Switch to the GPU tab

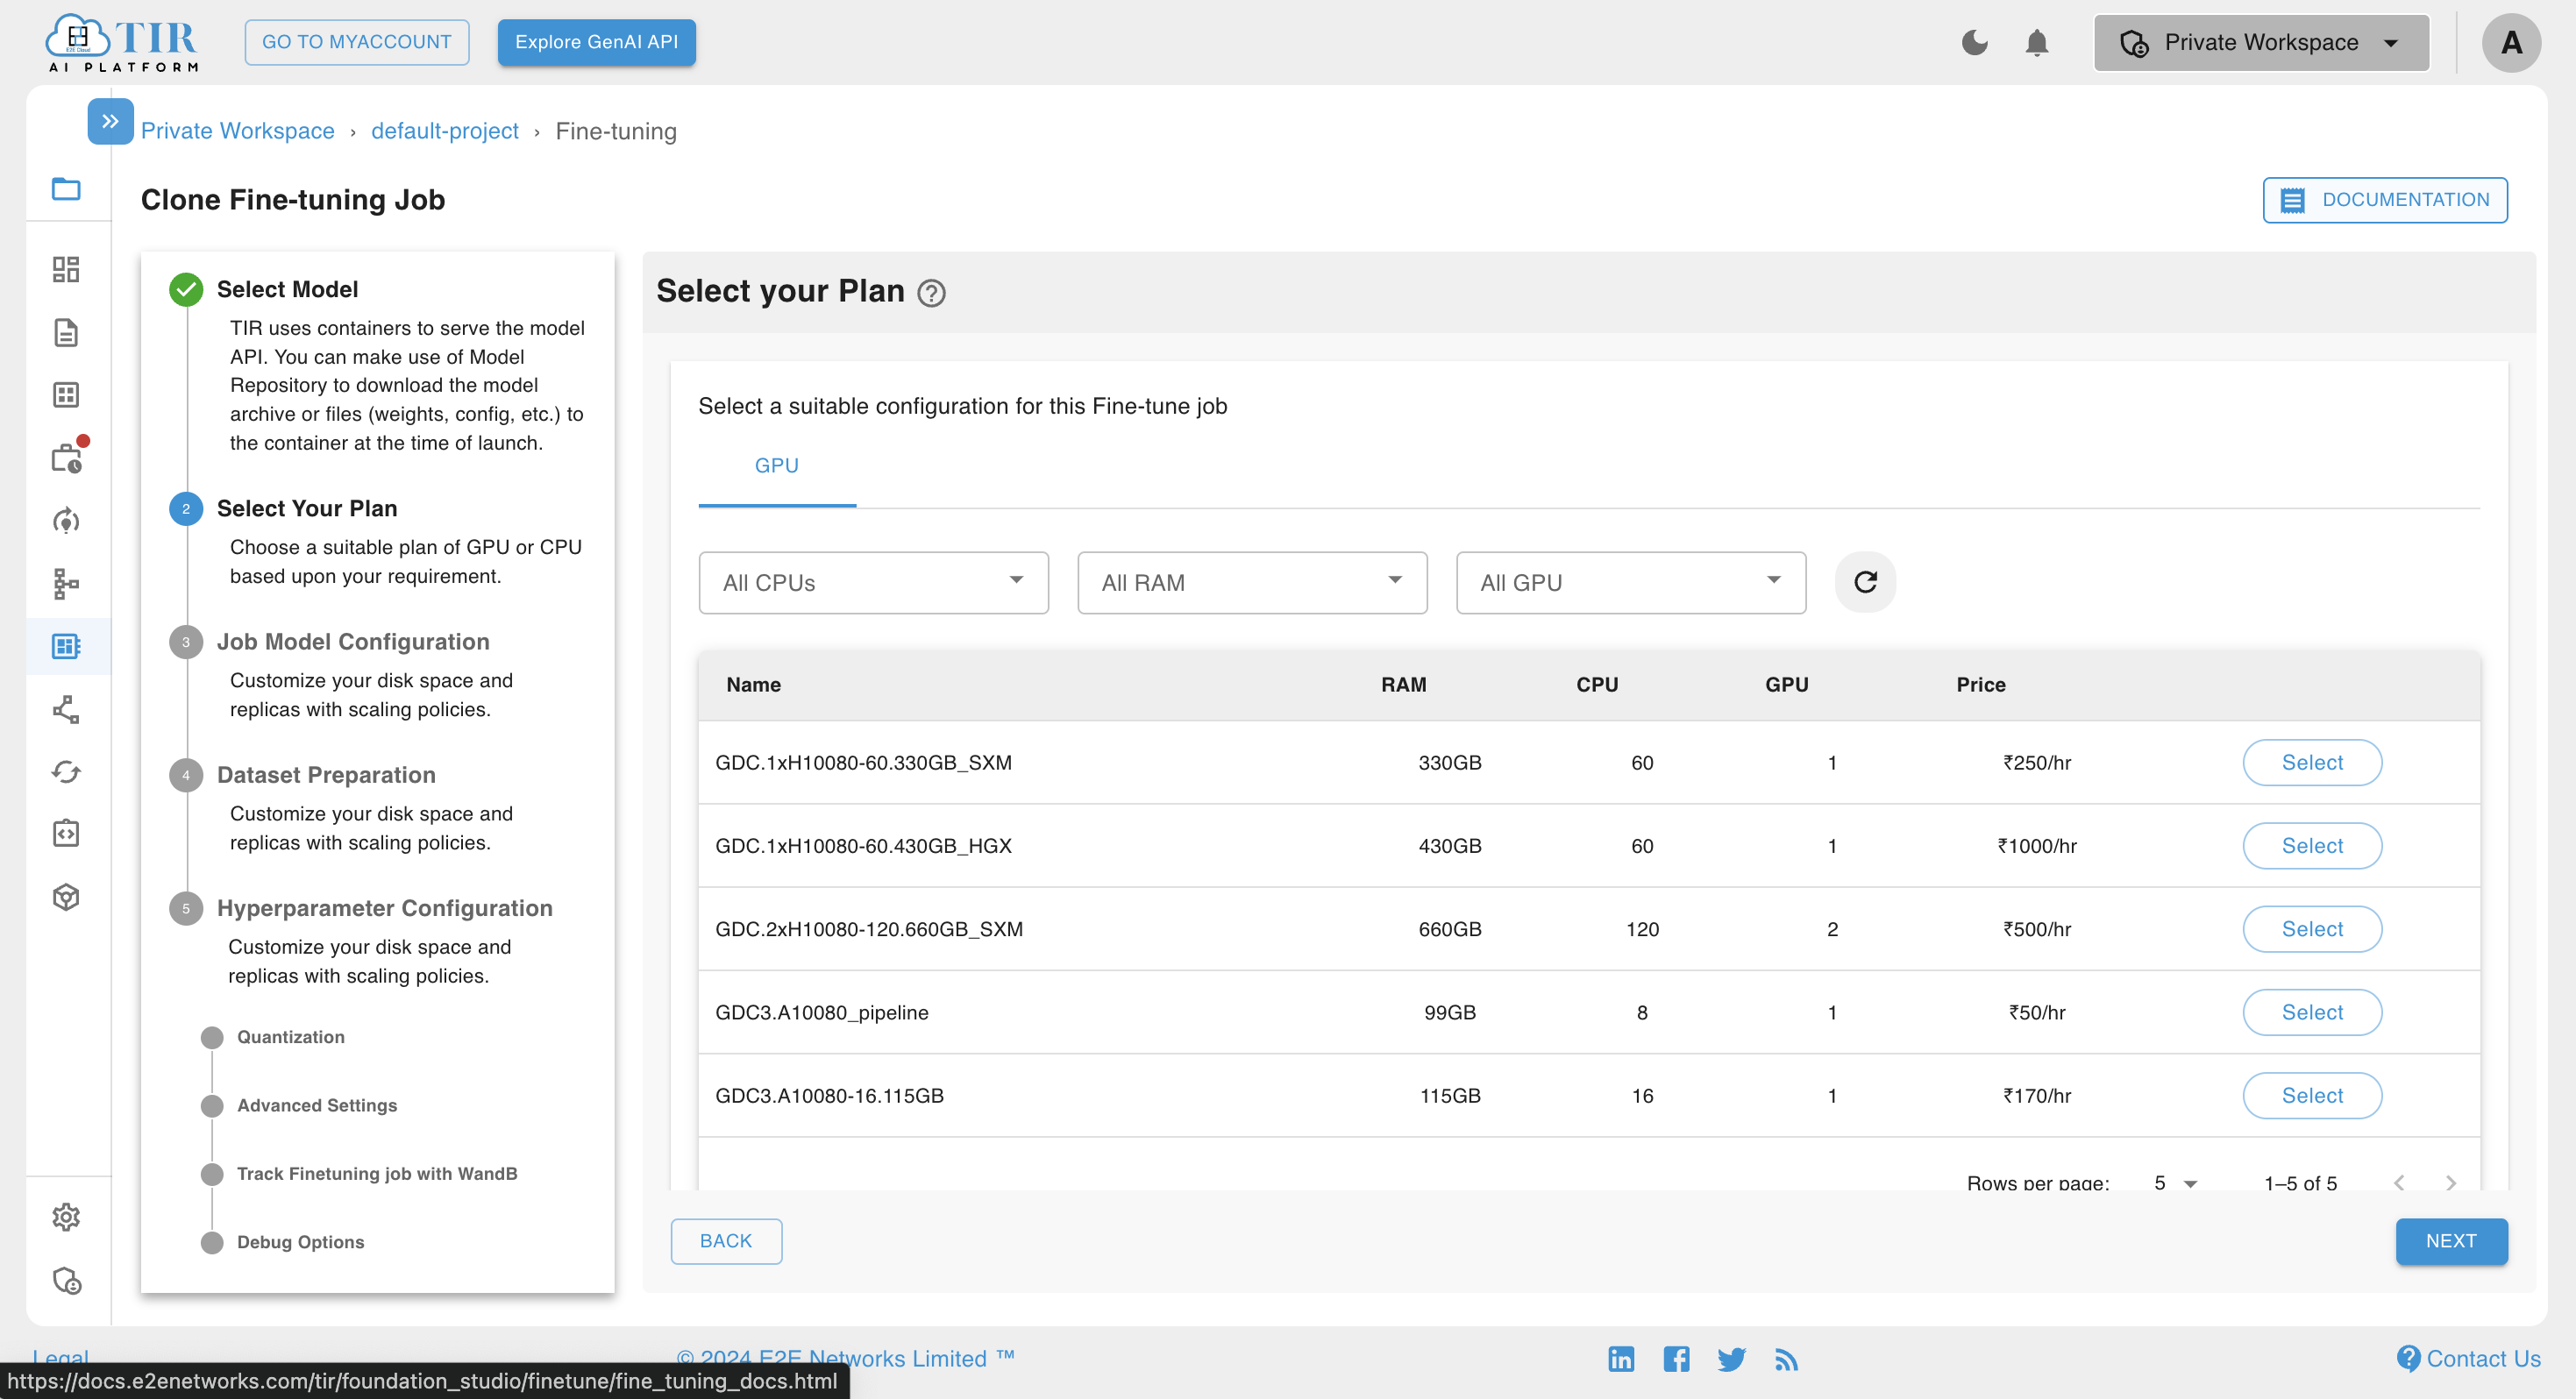[x=777, y=466]
